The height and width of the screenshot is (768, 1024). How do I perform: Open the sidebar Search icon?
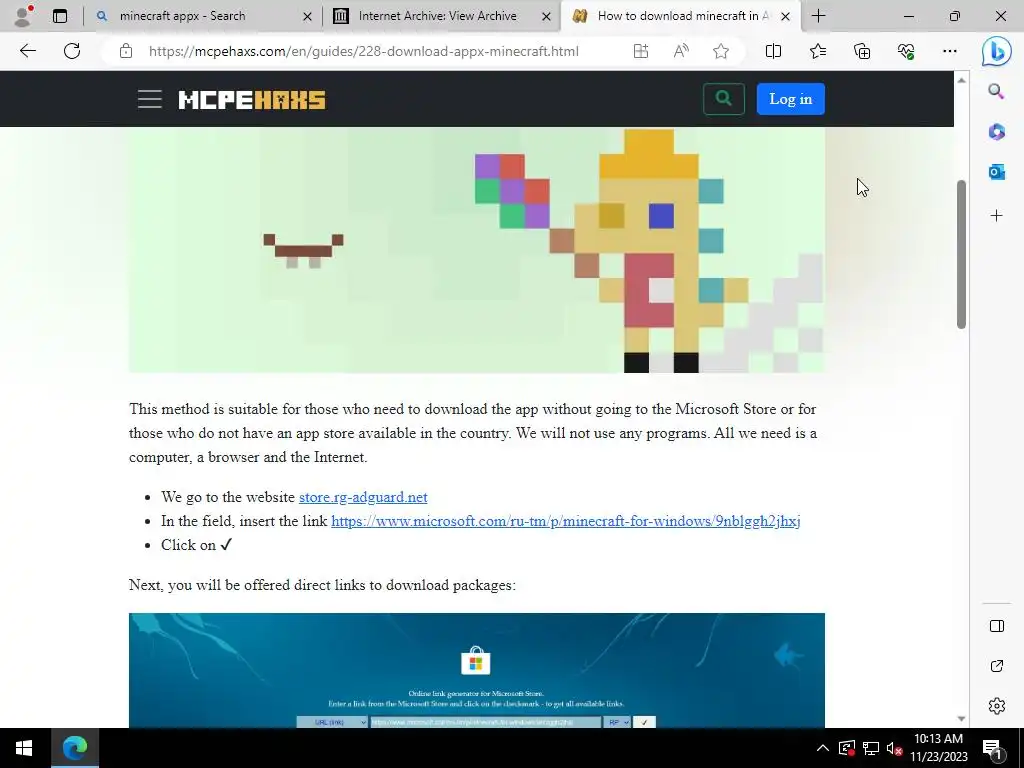[996, 91]
